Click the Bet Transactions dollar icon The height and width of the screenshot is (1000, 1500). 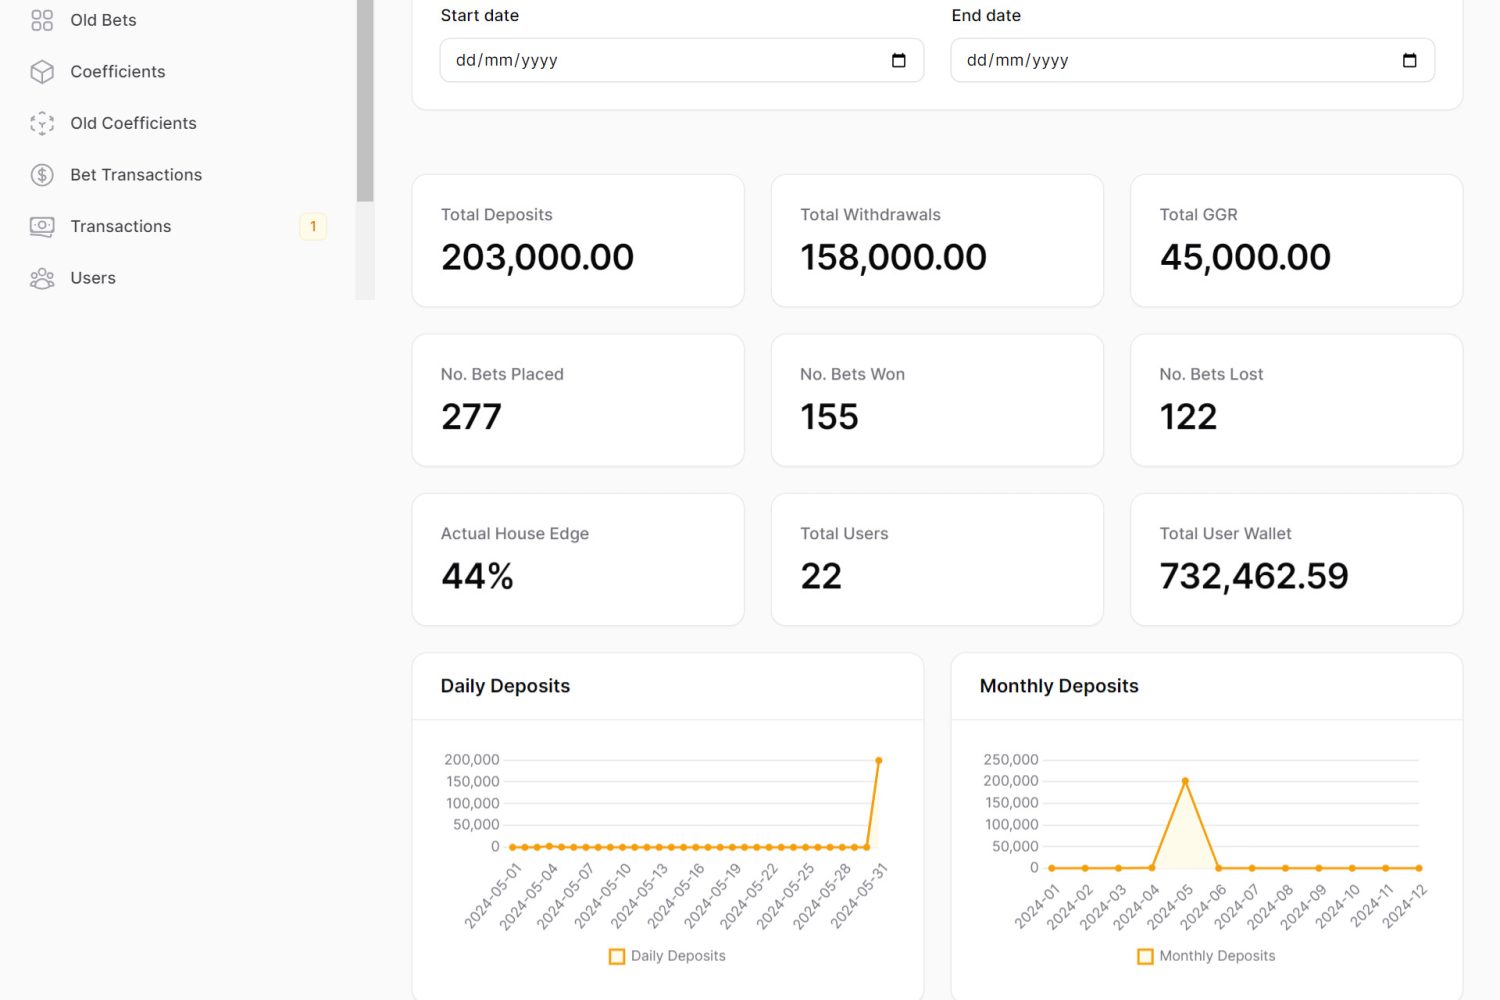pos(42,175)
